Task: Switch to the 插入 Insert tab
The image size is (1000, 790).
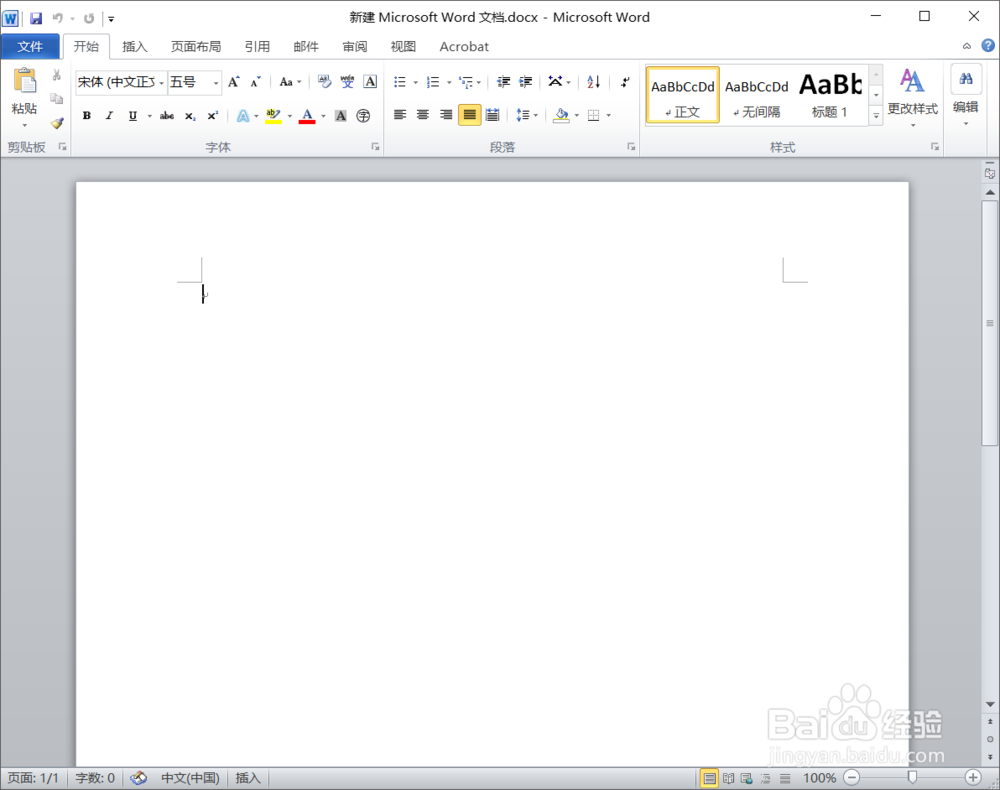Action: (x=135, y=47)
